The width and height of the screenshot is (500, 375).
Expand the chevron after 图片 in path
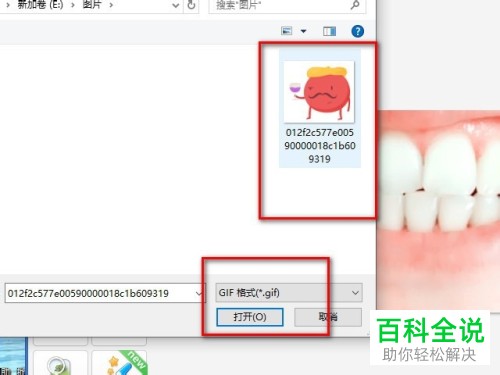point(111,5)
